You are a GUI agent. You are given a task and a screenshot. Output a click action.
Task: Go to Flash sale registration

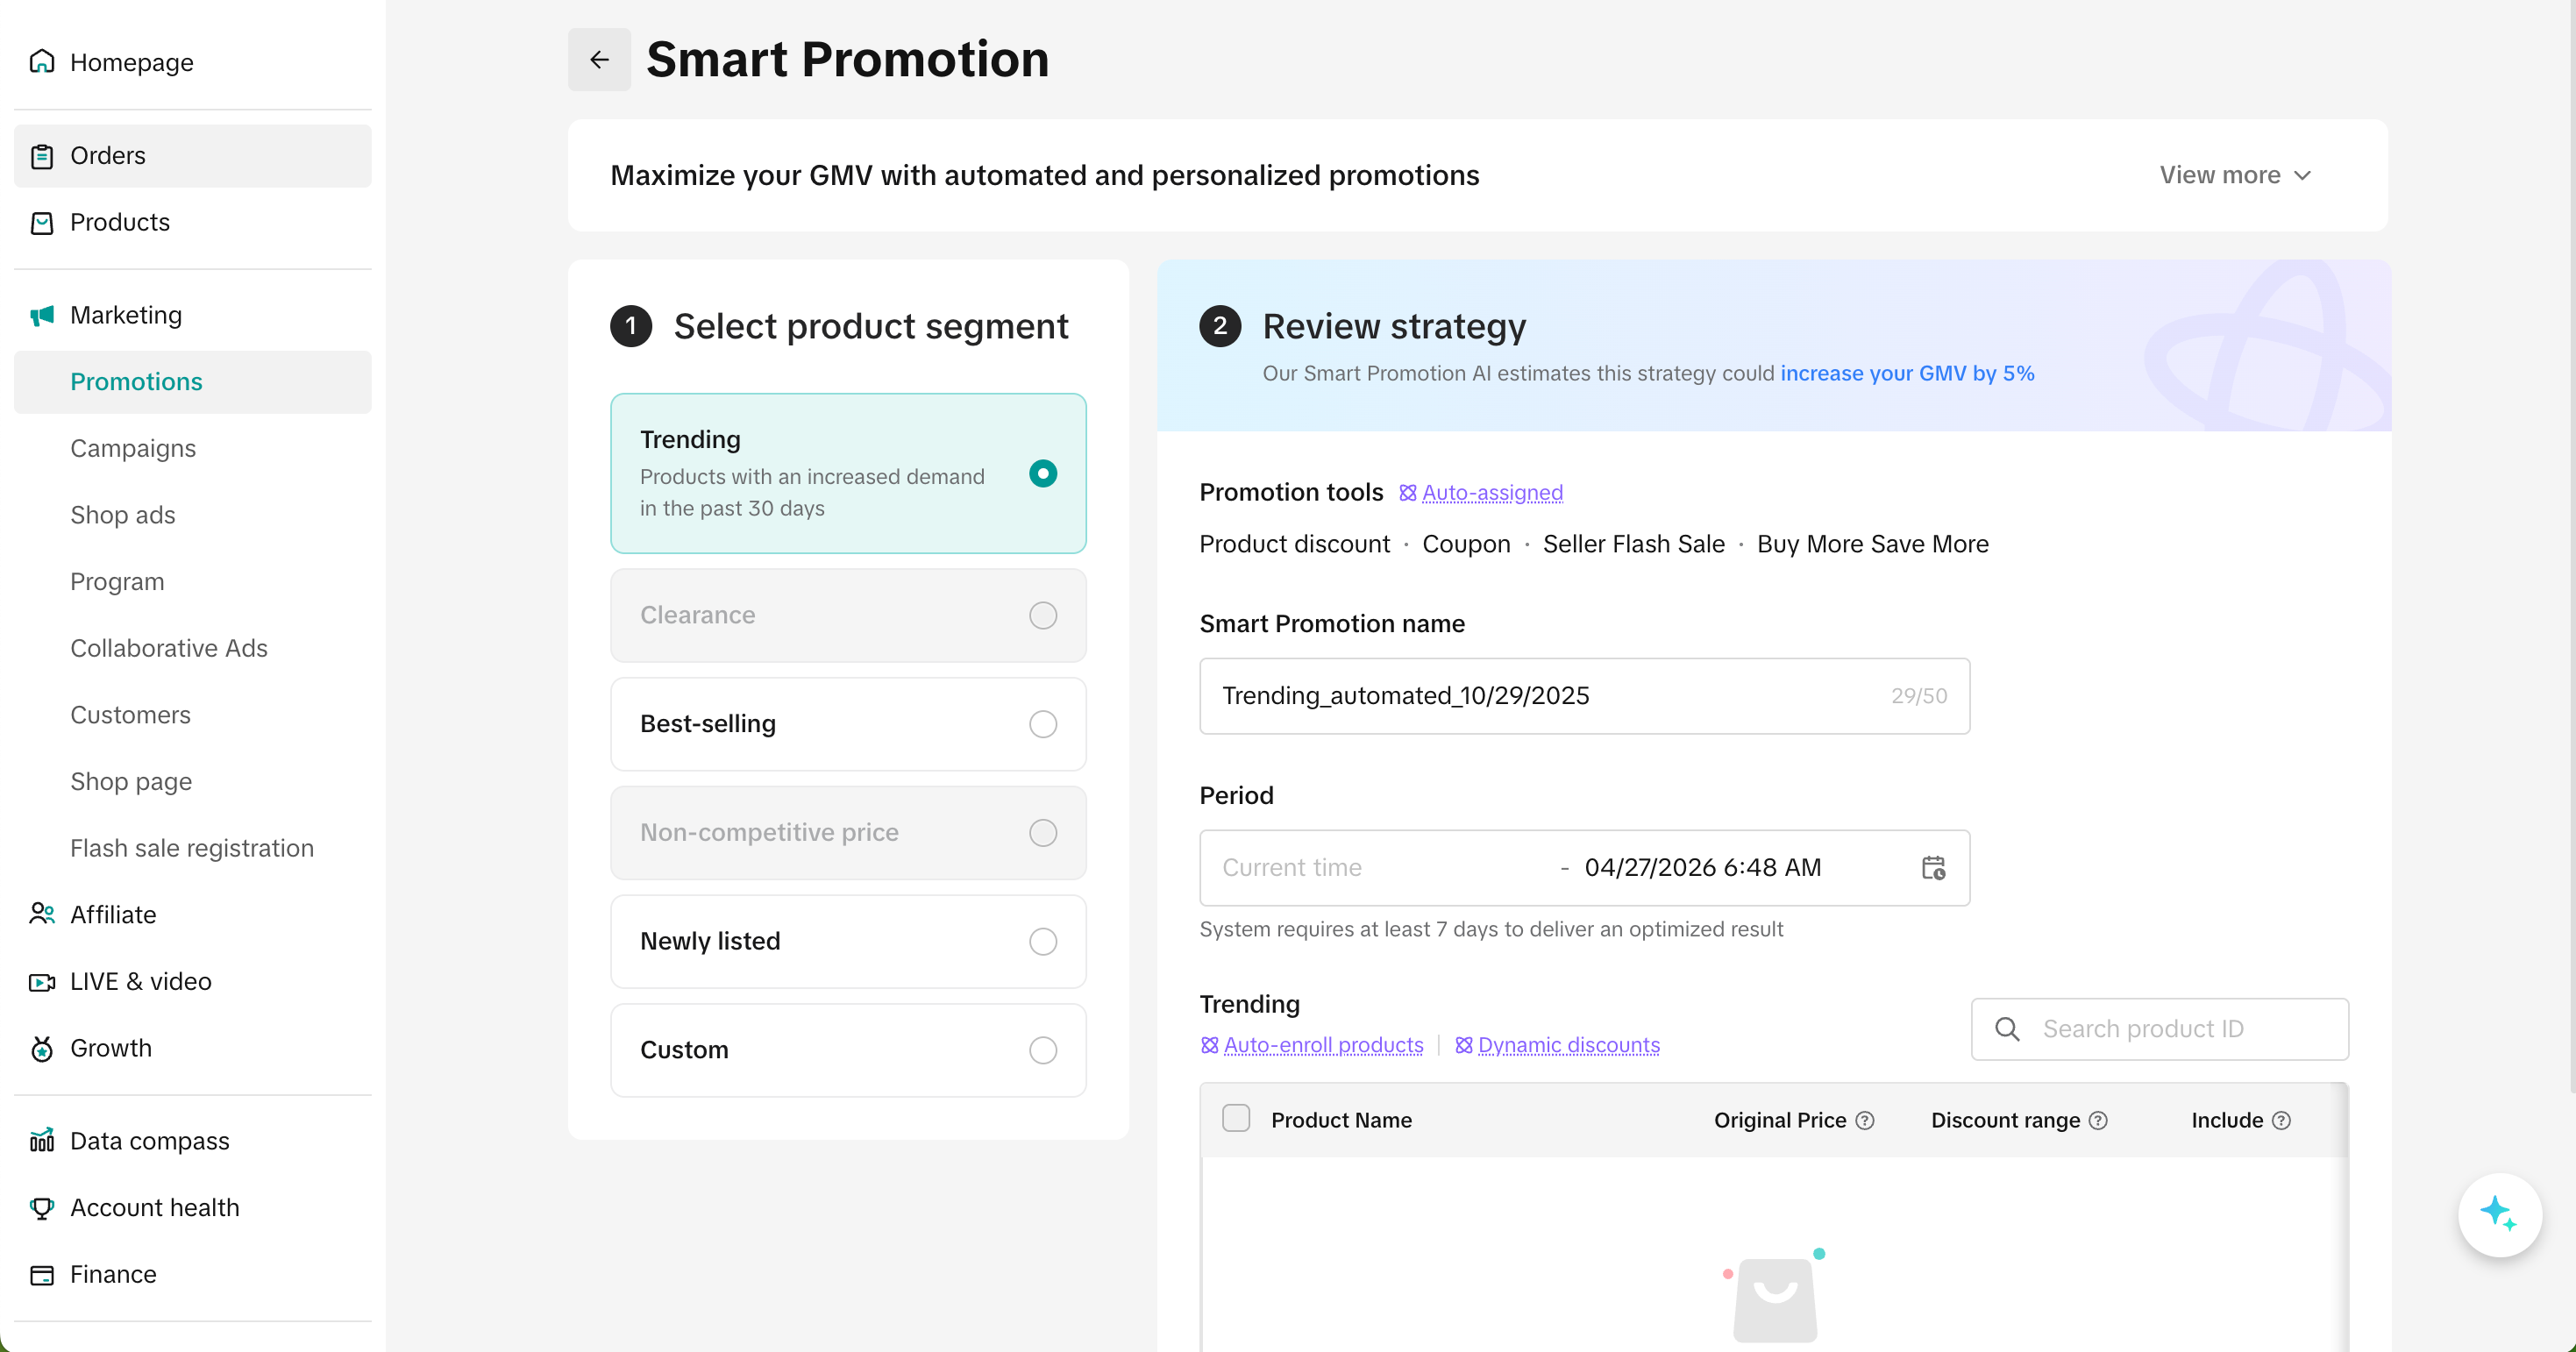coord(192,848)
